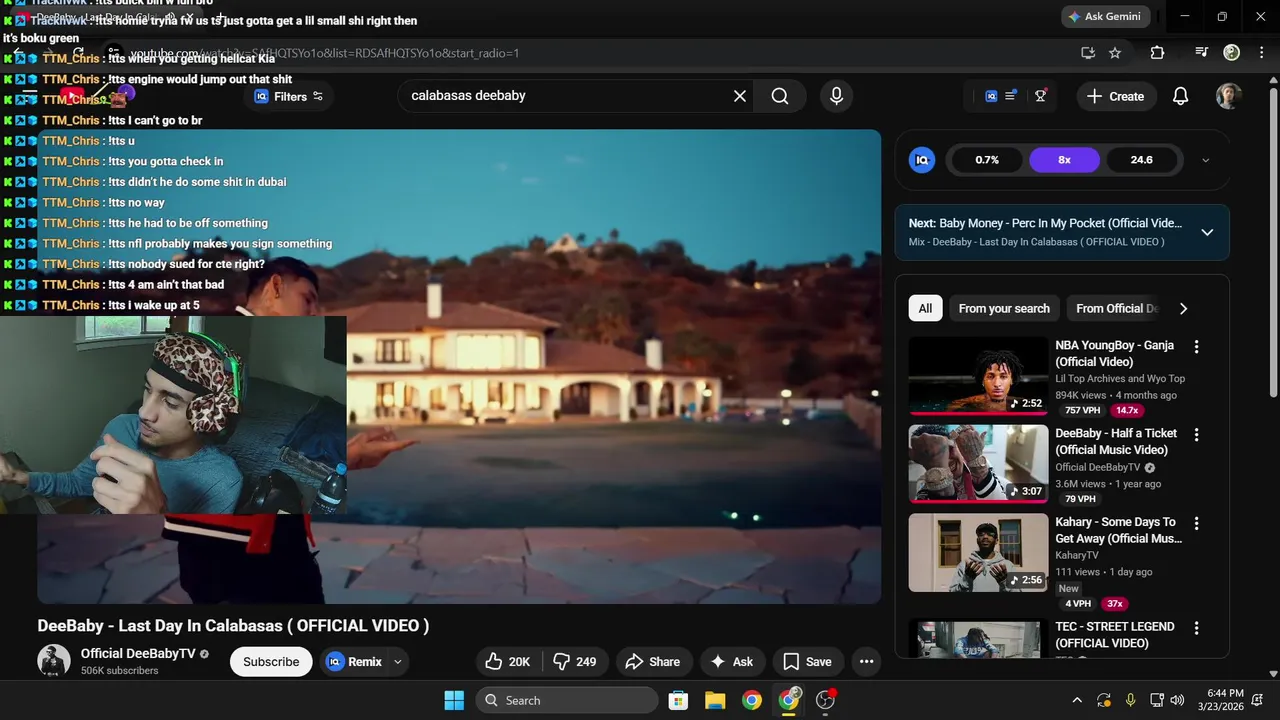Open OBS Studio from the taskbar
1280x720 pixels.
(x=825, y=700)
